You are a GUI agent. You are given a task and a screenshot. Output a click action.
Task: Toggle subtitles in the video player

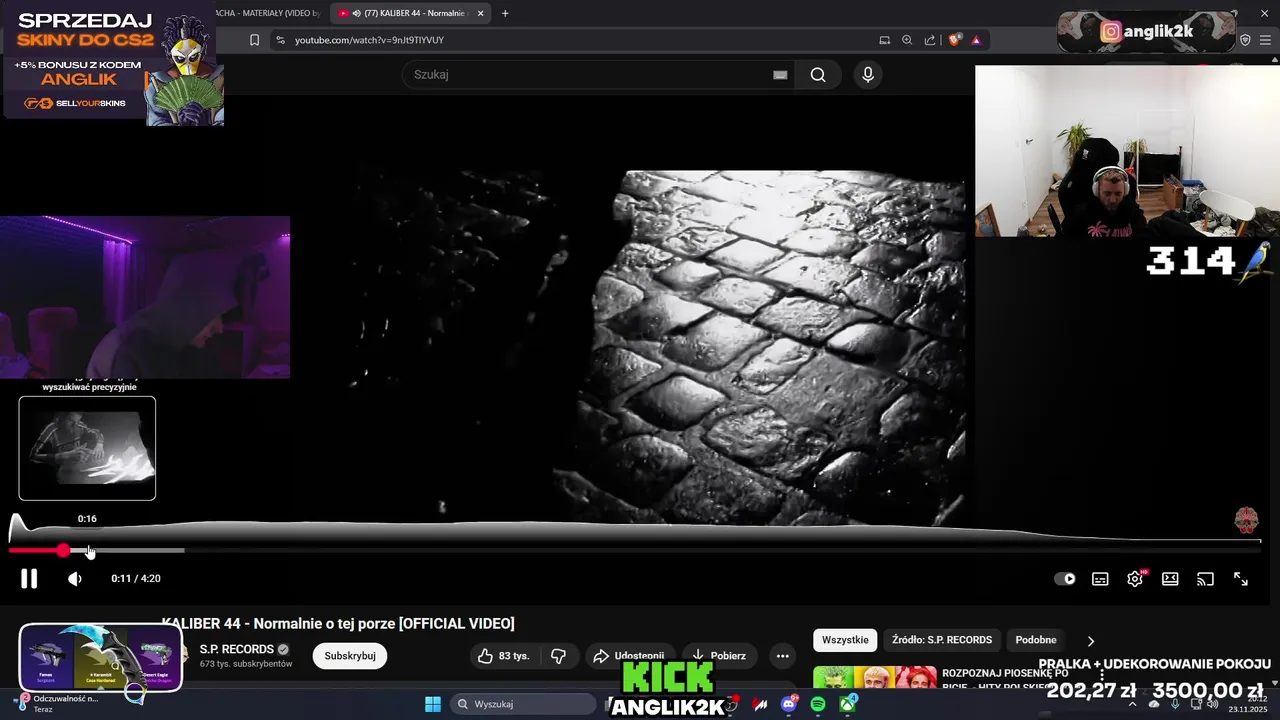coord(1100,579)
